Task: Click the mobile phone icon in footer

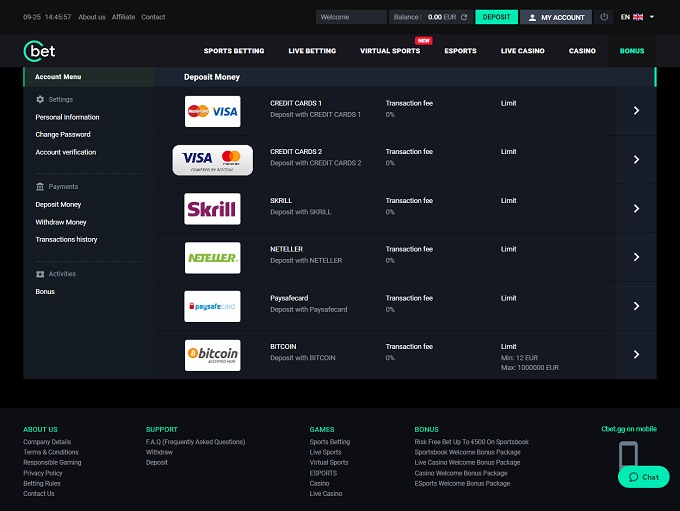Action: [x=628, y=454]
